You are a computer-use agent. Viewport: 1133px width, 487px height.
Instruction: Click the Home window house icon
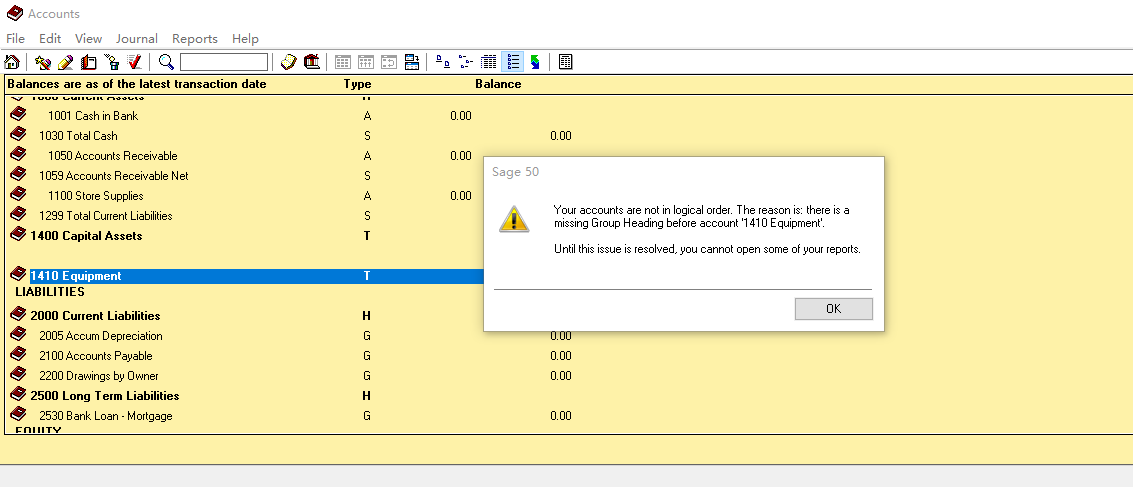(x=12, y=62)
